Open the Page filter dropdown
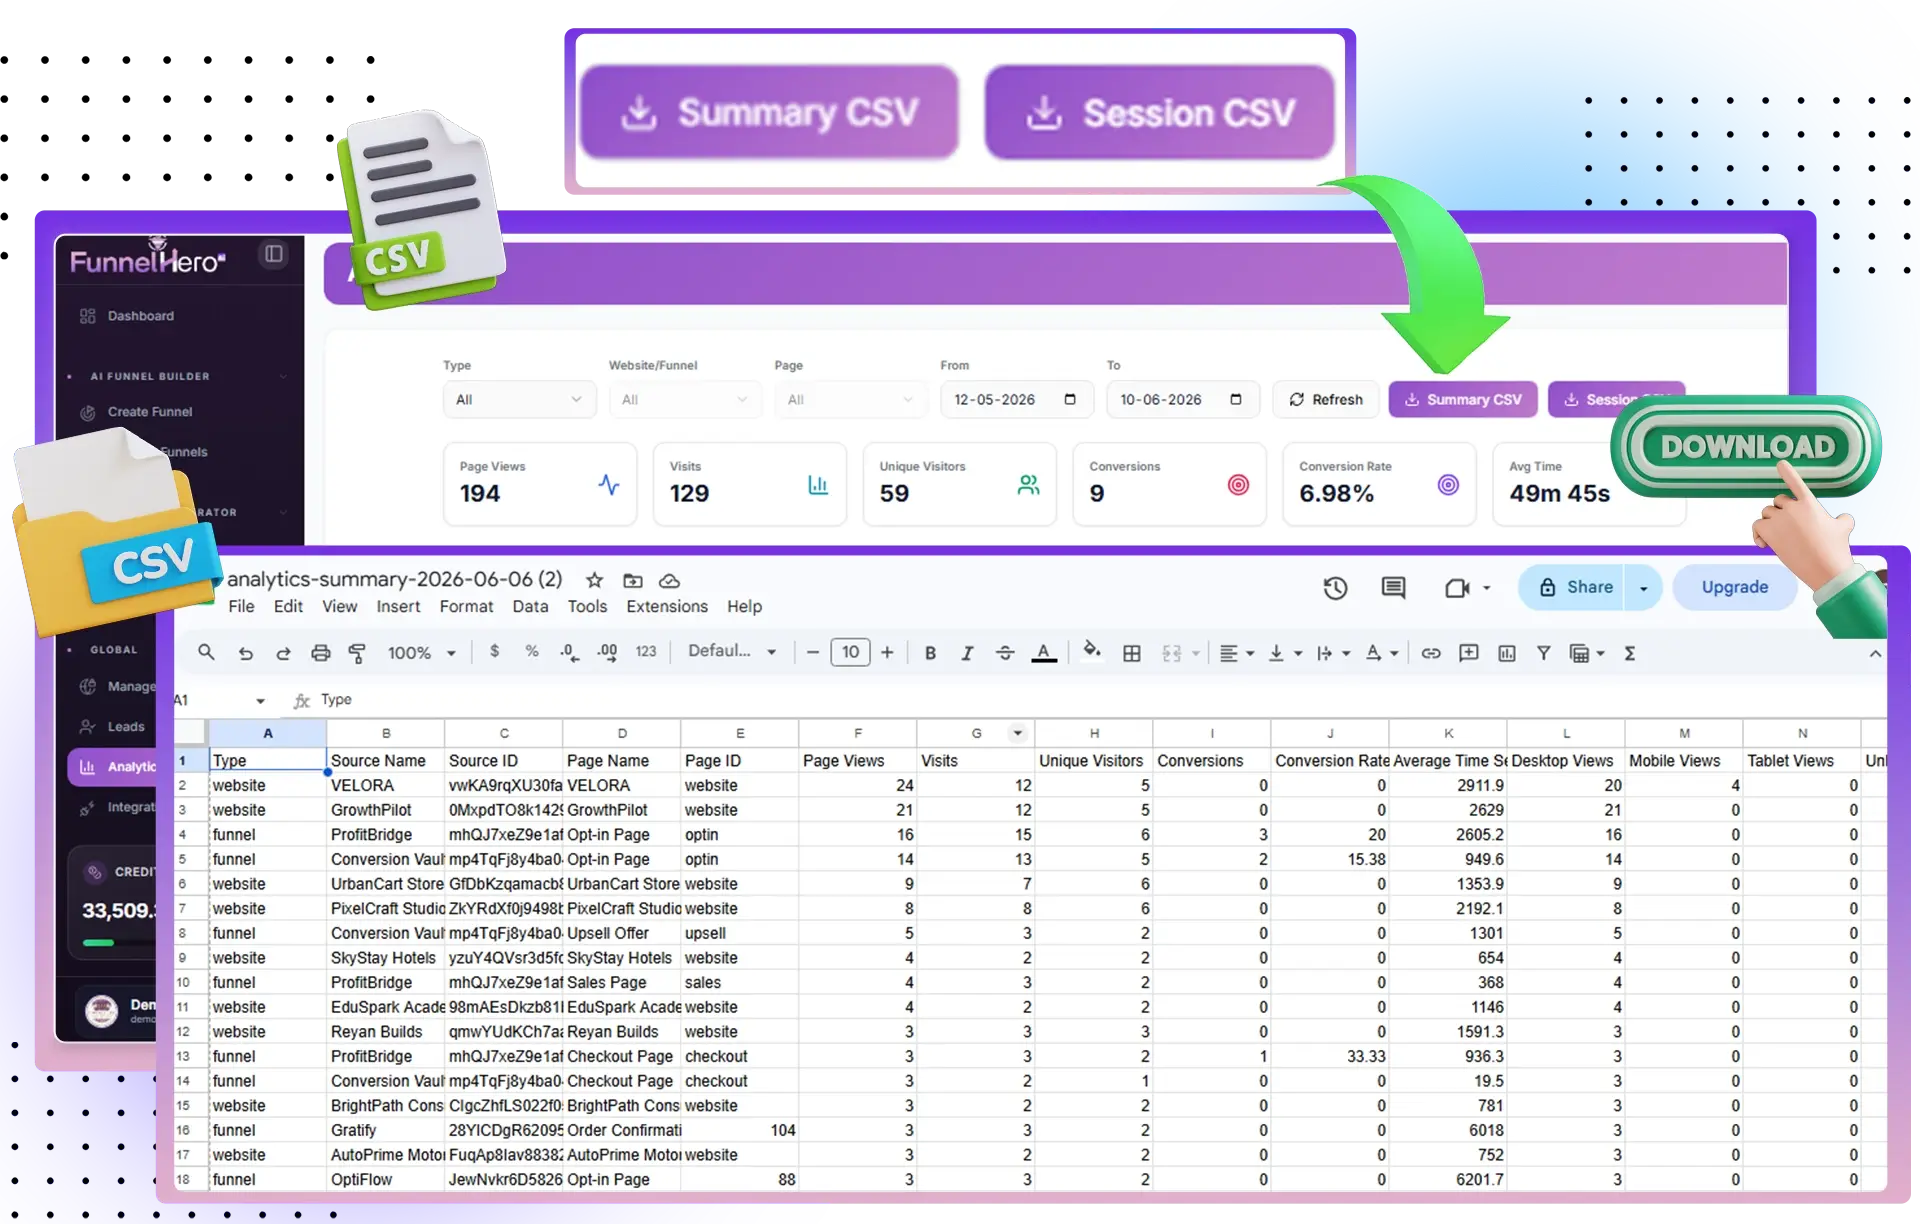Image resolution: width=1920 pixels, height=1224 pixels. pyautogui.click(x=850, y=399)
